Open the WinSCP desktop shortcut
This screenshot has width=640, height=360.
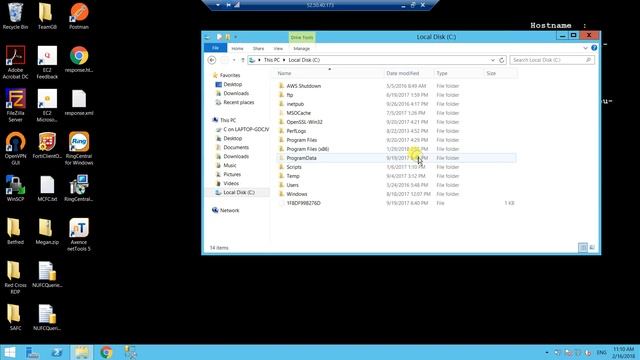16,188
